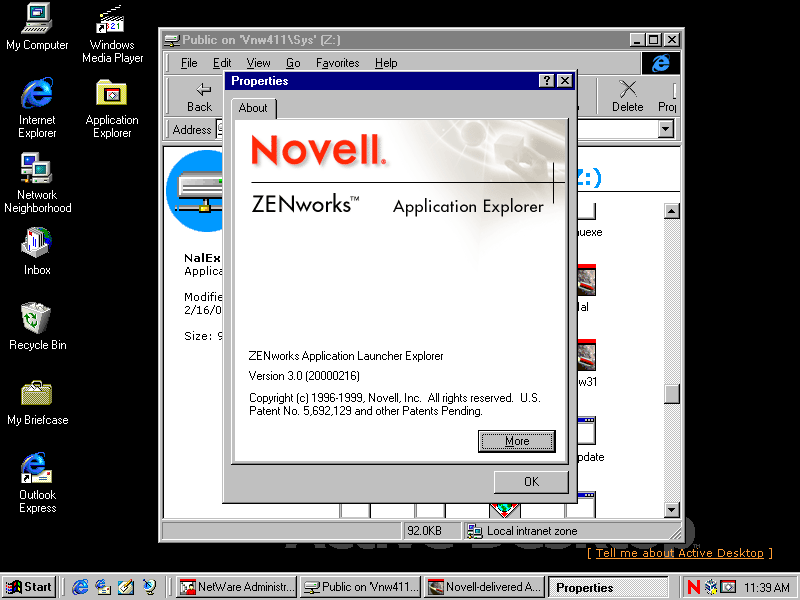This screenshot has width=800, height=600.
Task: Open the View menu
Action: 258,63
